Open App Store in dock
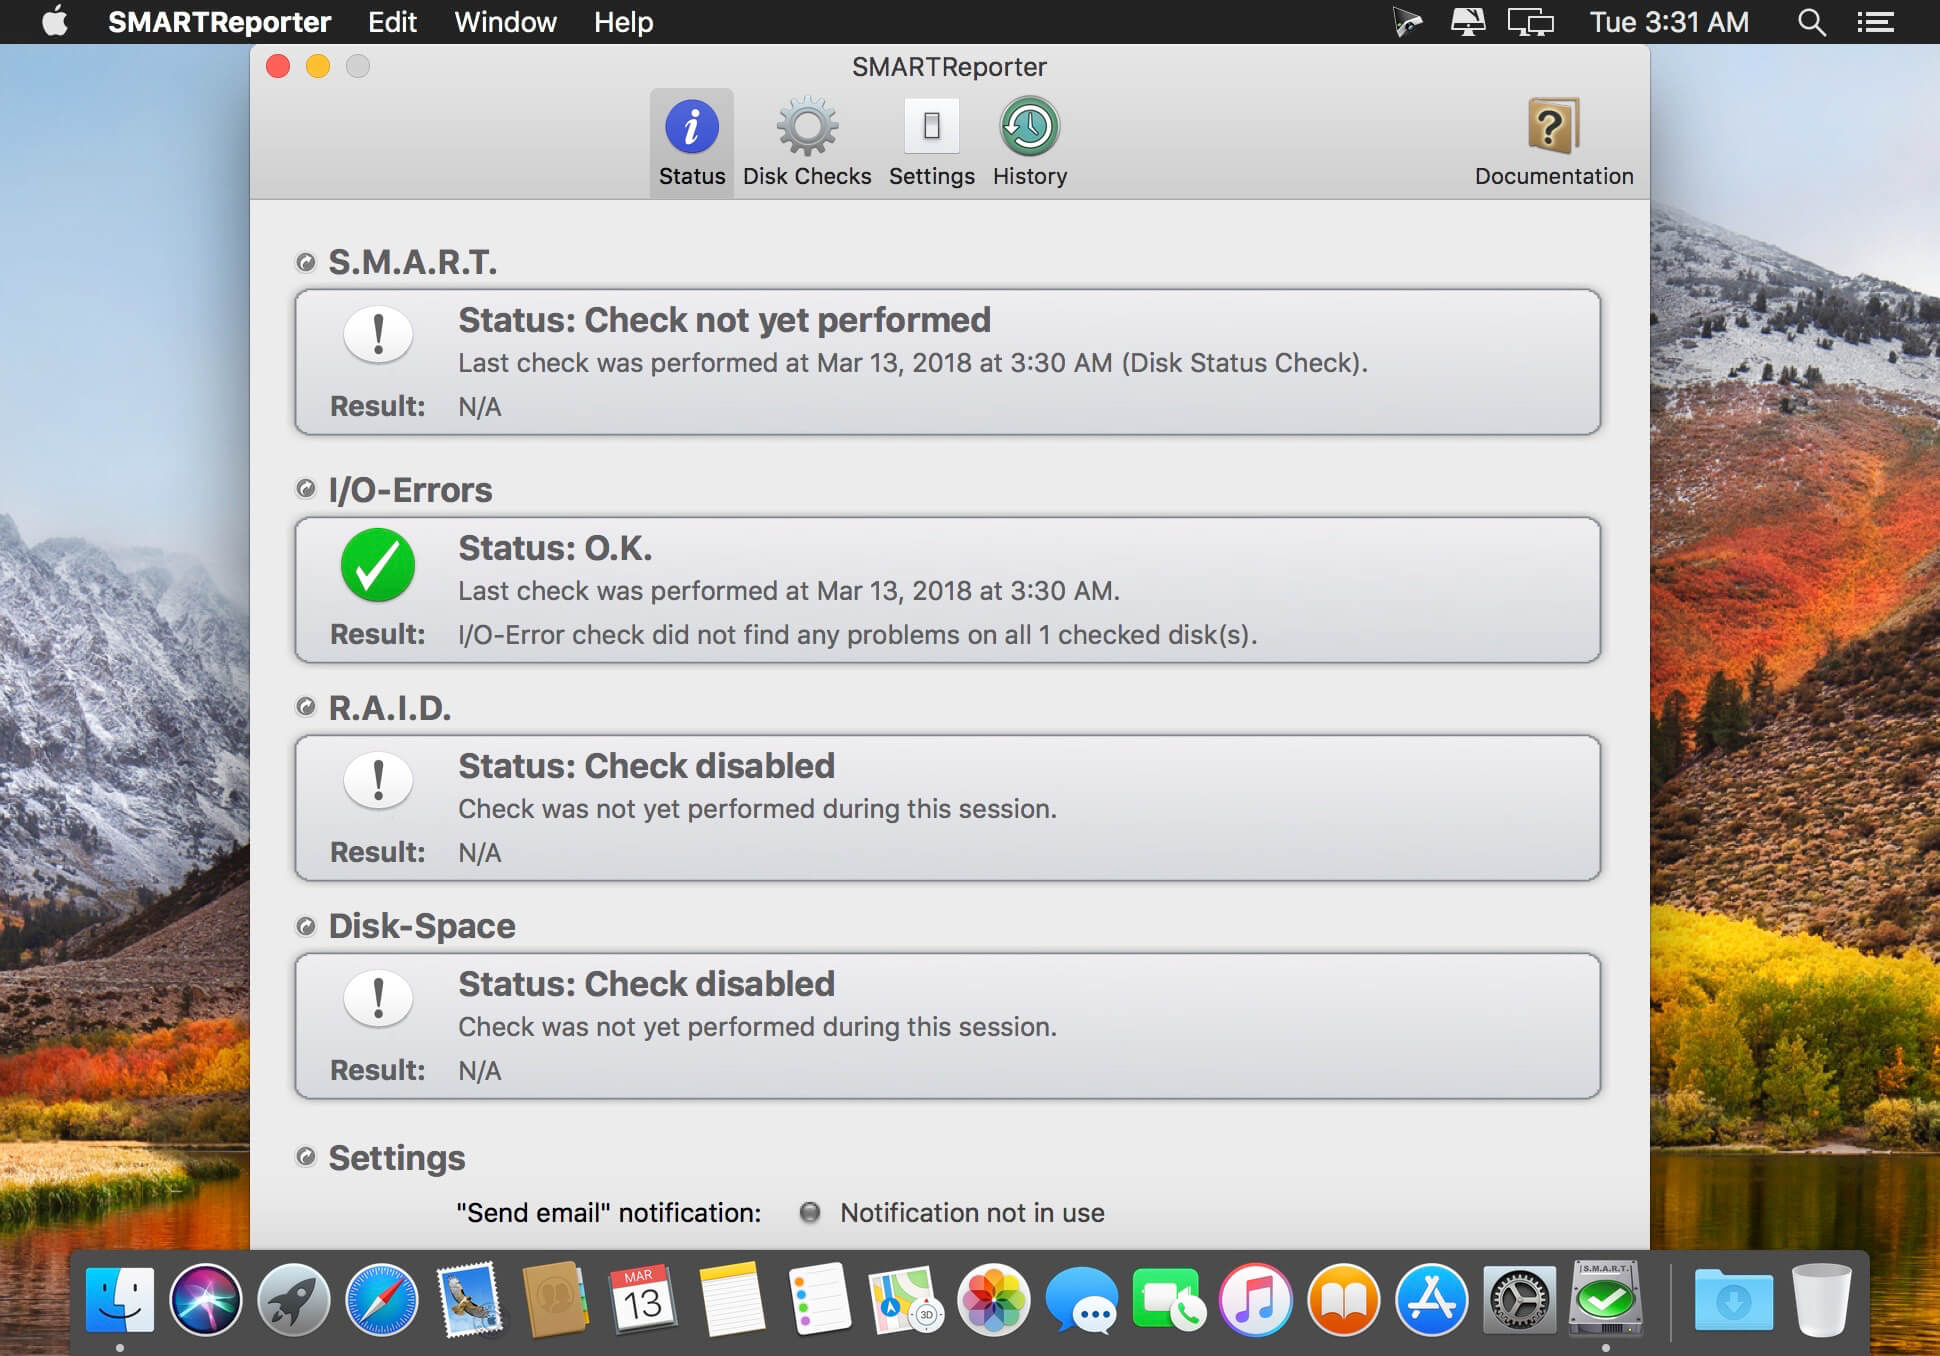The height and width of the screenshot is (1356, 1940). [x=1432, y=1300]
